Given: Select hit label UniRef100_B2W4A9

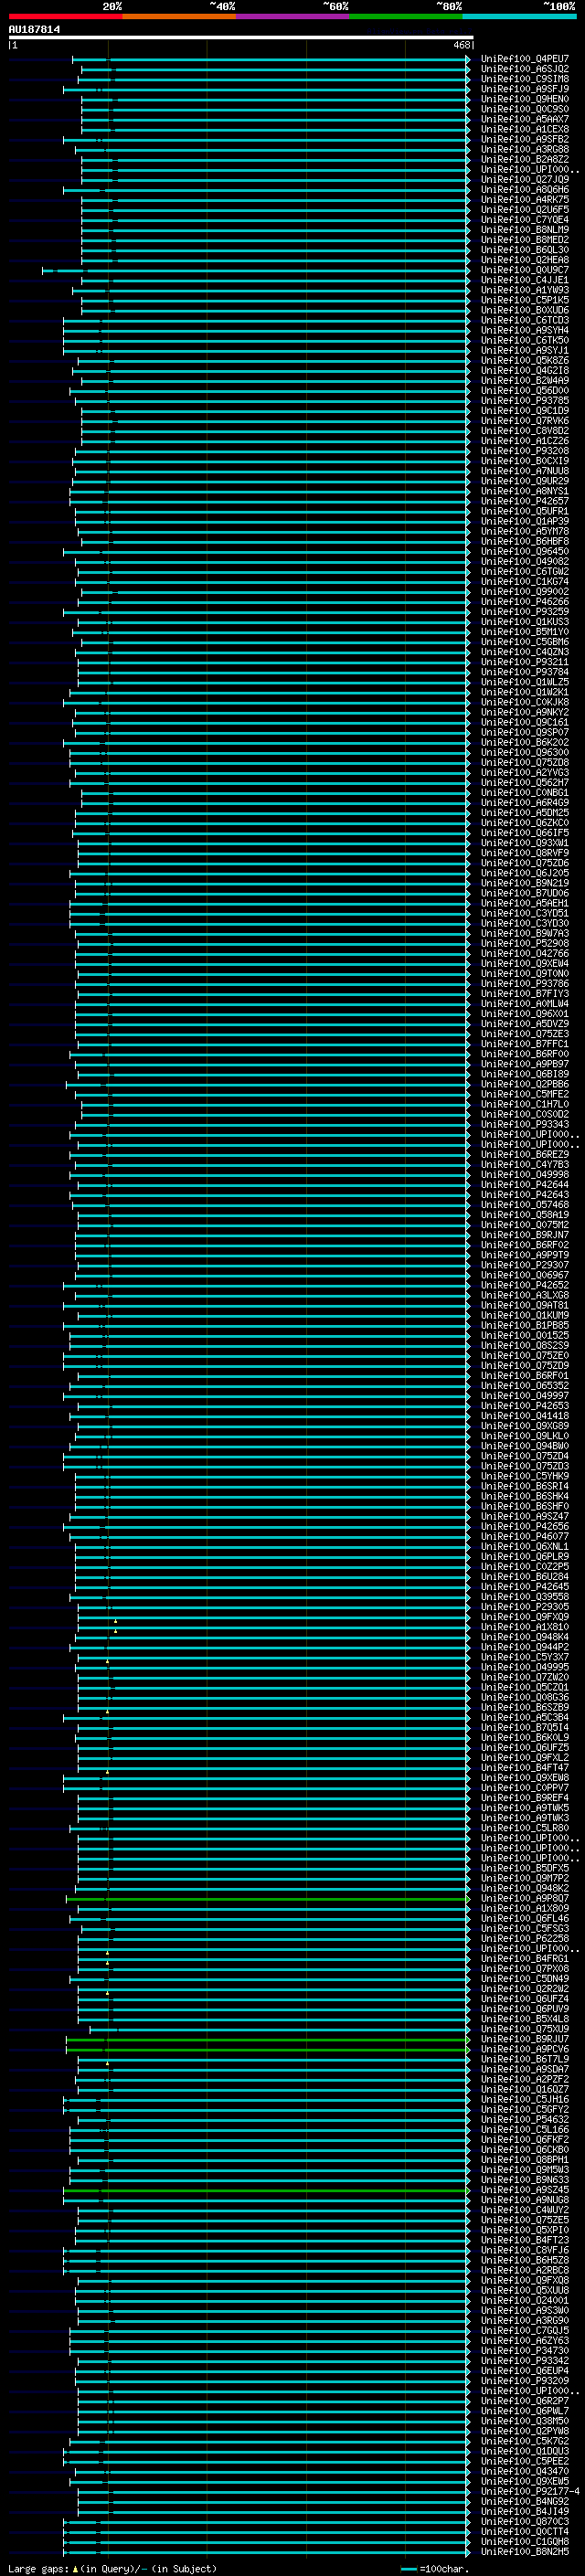Looking at the screenshot, I should (524, 380).
